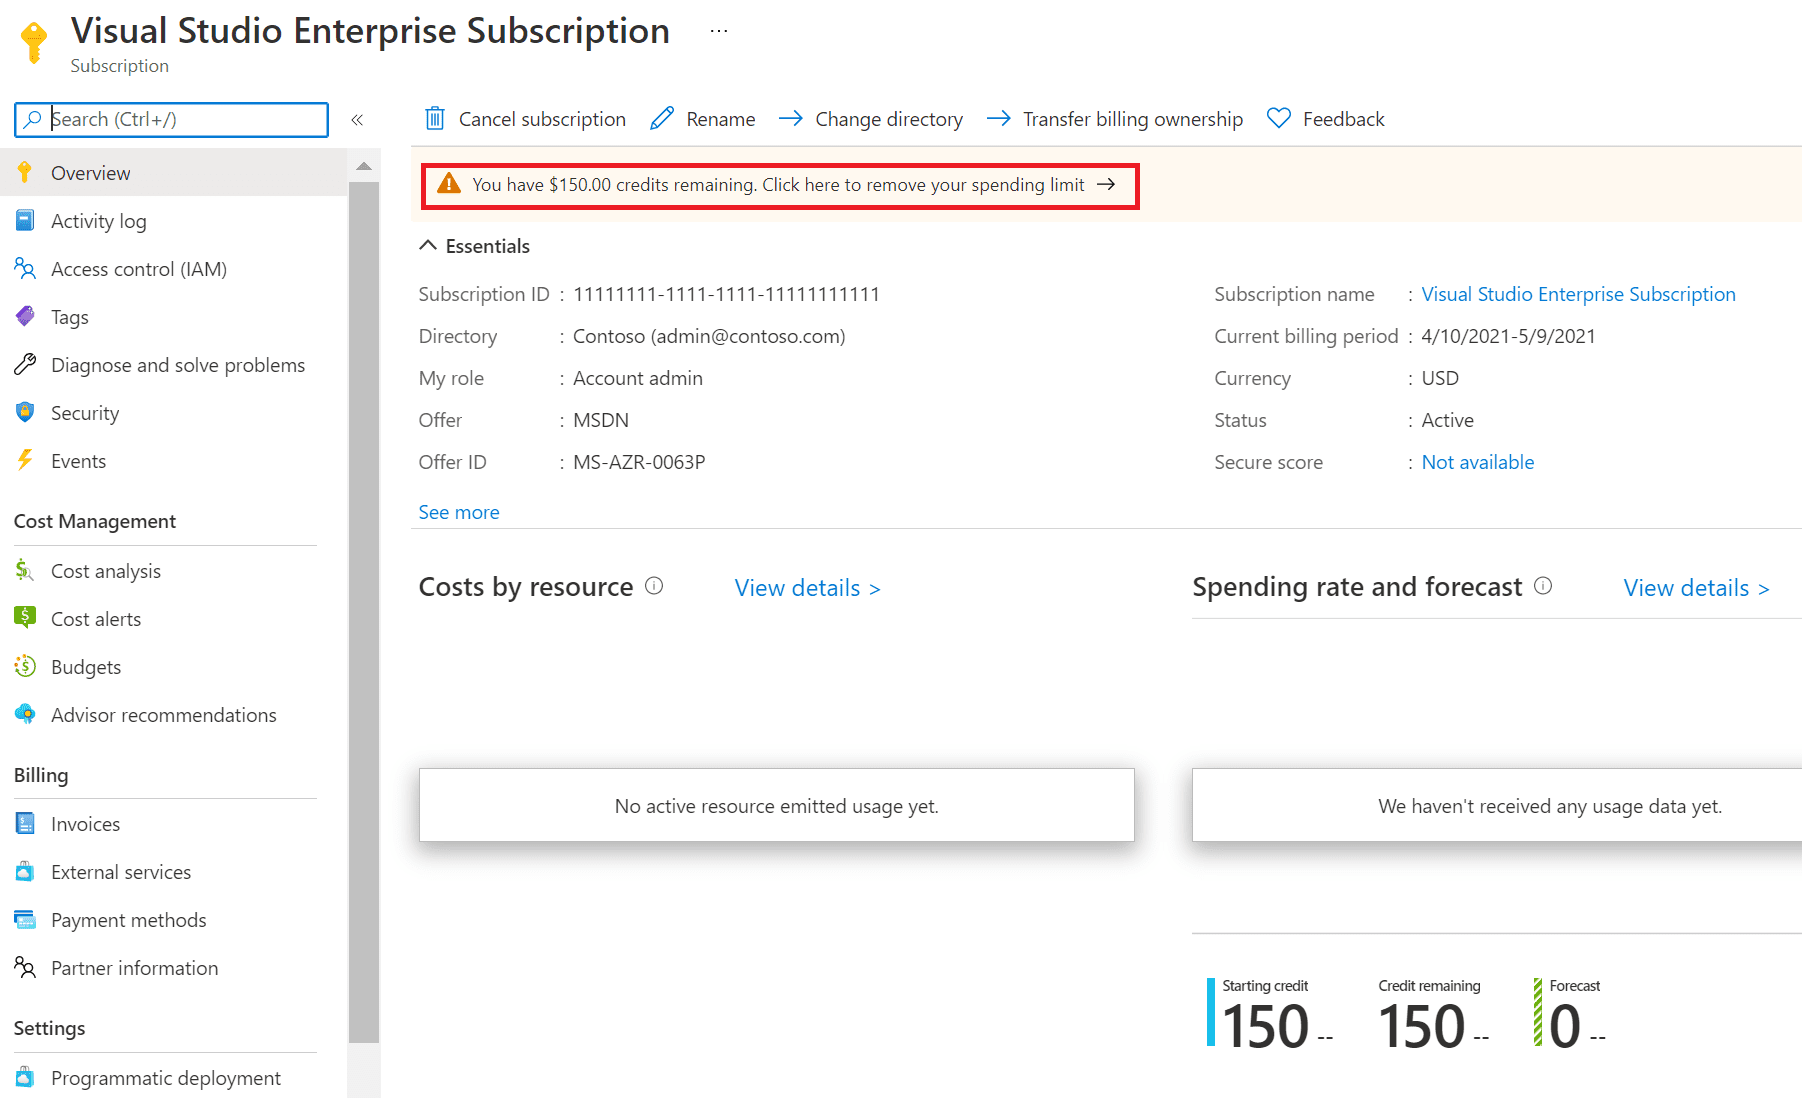Screen dimensions: 1802x1098
Task: Collapse the Essentials section
Action: click(x=428, y=245)
